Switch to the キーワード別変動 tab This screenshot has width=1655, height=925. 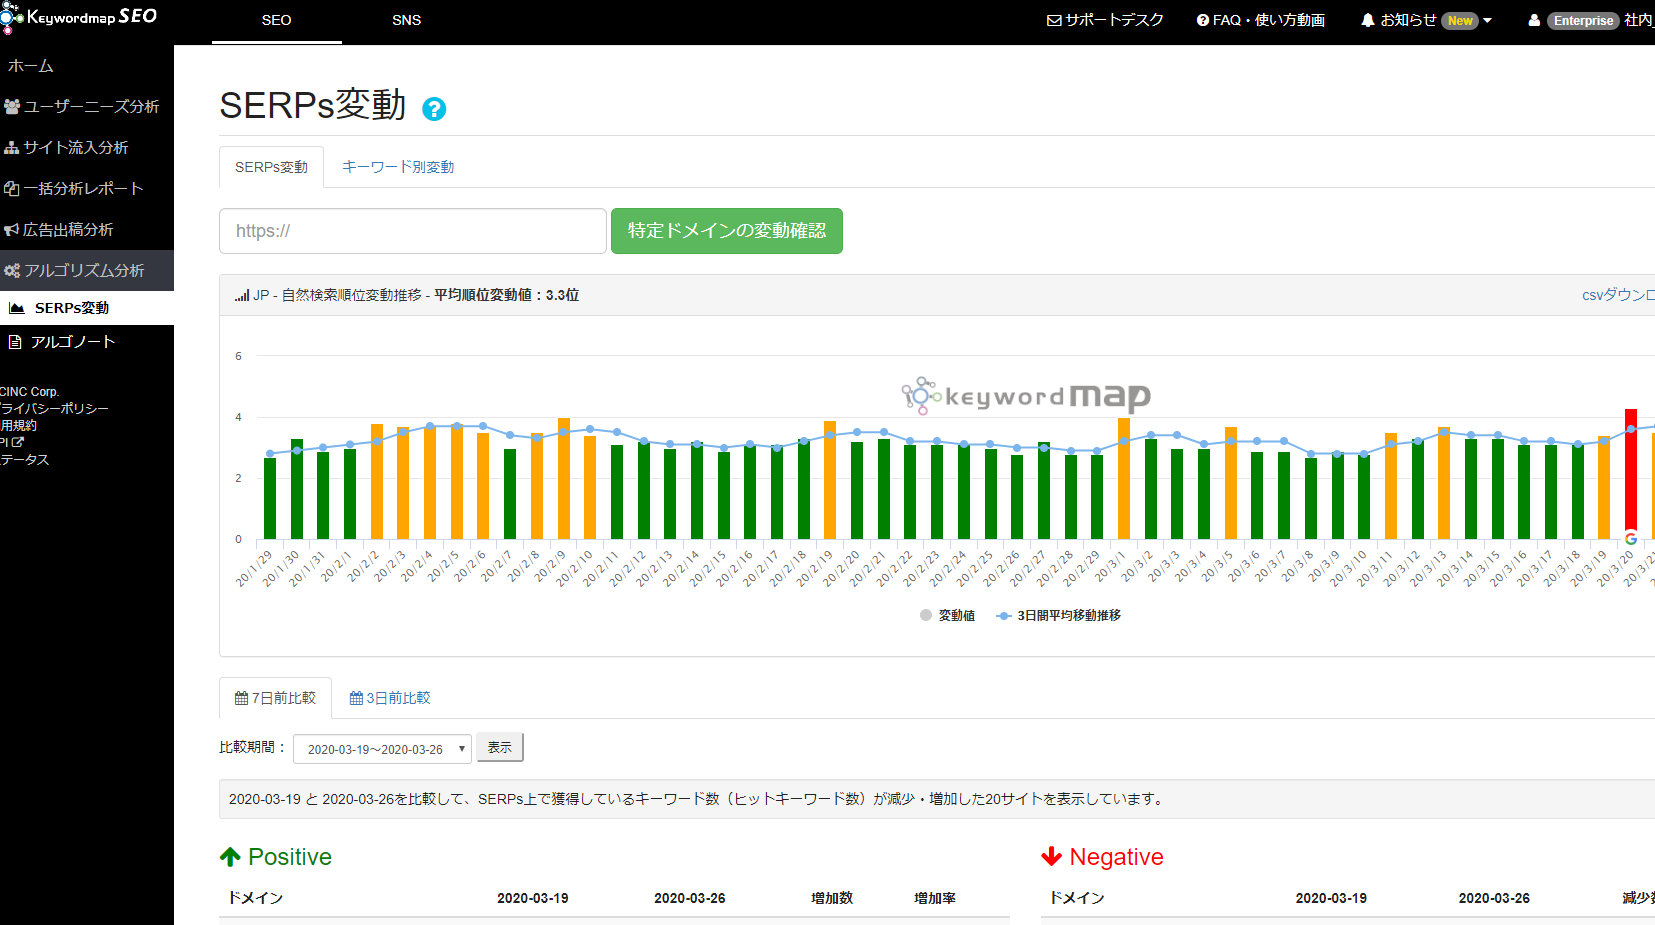click(398, 167)
